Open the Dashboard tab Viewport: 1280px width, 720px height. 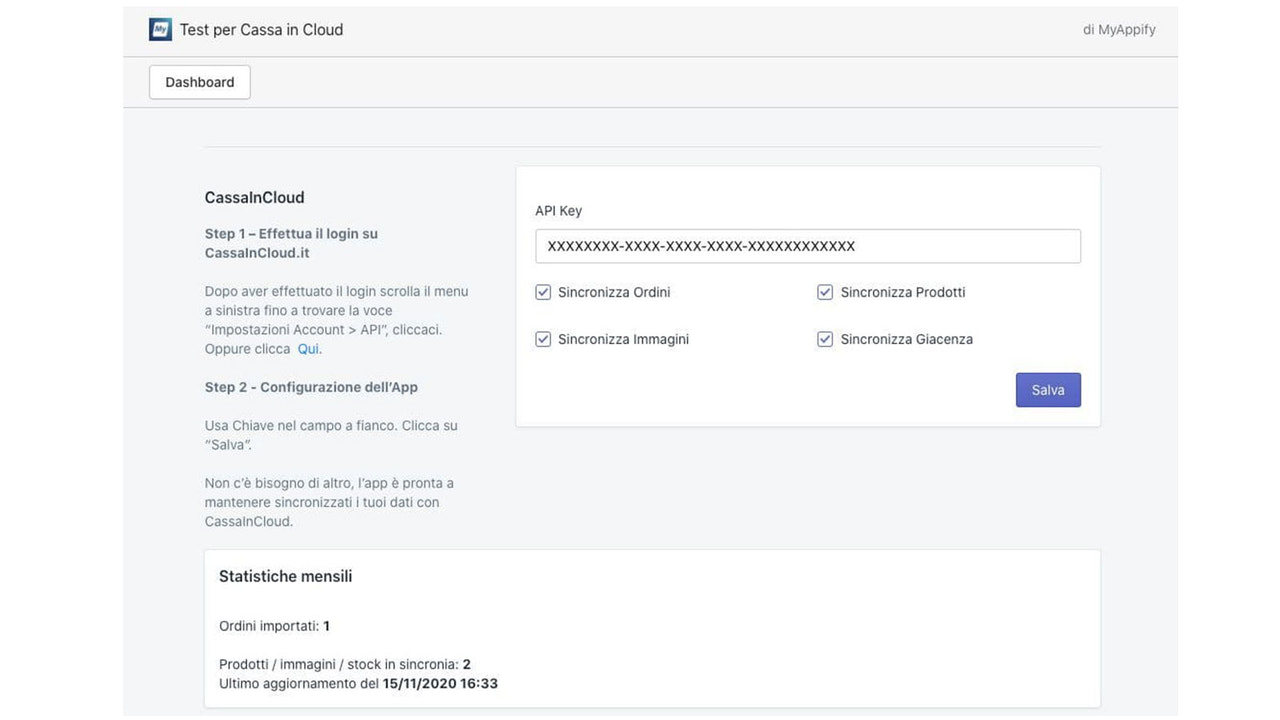click(x=199, y=81)
